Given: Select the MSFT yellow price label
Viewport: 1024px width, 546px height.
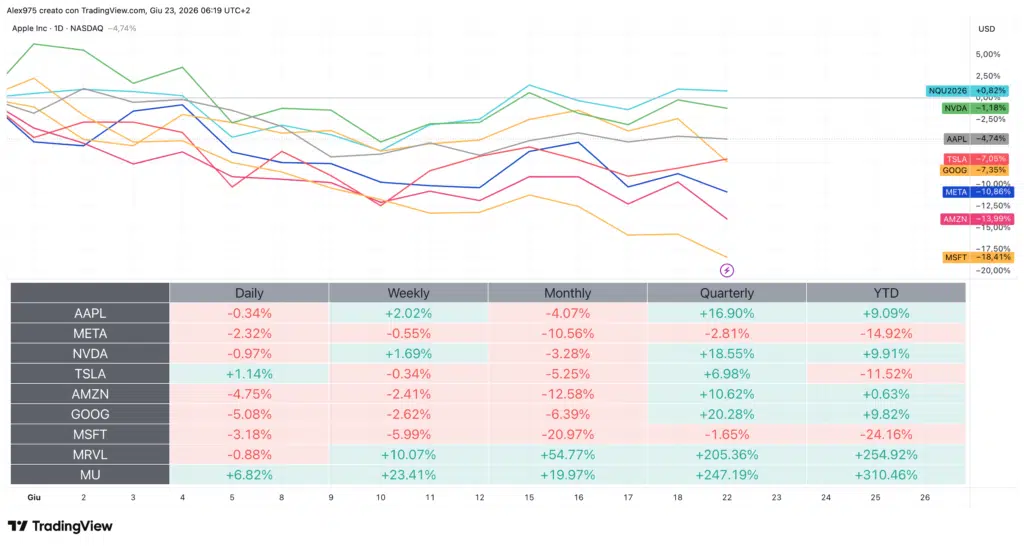Looking at the screenshot, I should [978, 257].
